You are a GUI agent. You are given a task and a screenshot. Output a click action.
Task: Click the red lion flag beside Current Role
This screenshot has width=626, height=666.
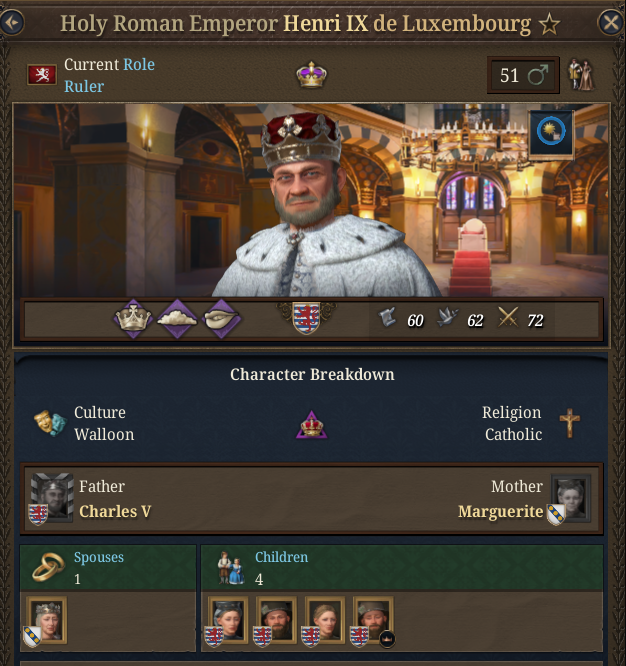(41, 74)
